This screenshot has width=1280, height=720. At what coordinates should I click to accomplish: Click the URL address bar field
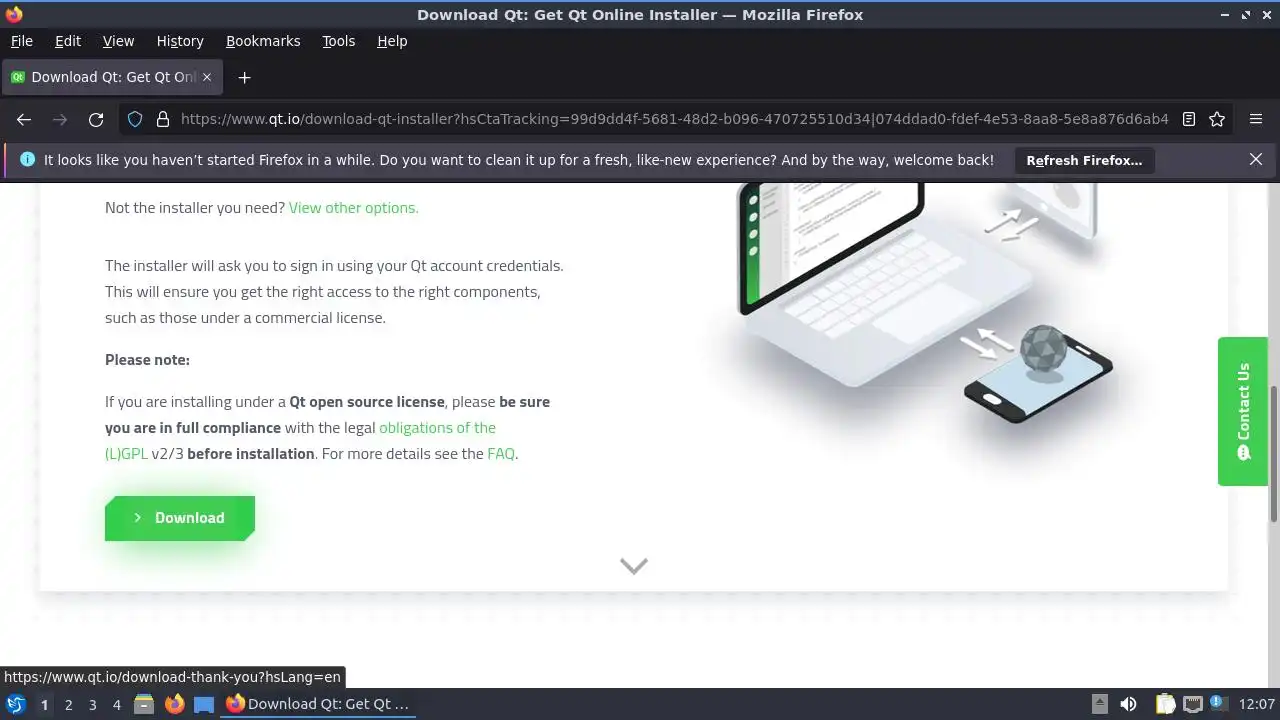[675, 119]
